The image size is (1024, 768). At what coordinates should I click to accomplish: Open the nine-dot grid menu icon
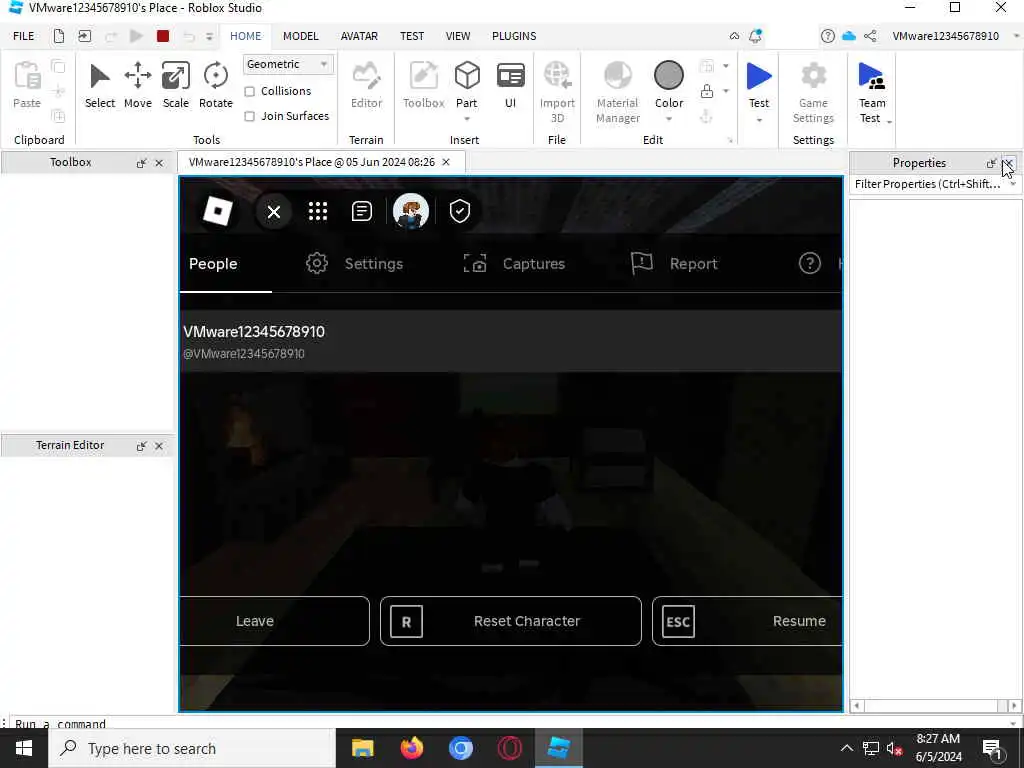(x=317, y=211)
